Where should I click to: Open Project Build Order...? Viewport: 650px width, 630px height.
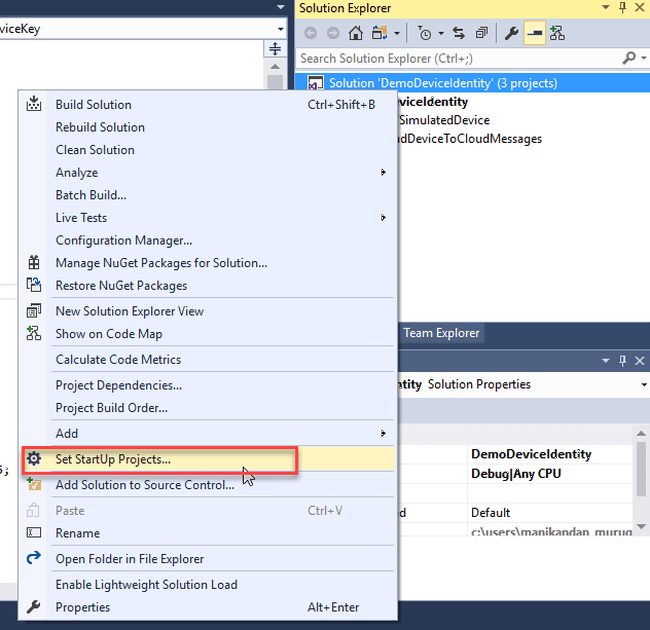coord(209,408)
